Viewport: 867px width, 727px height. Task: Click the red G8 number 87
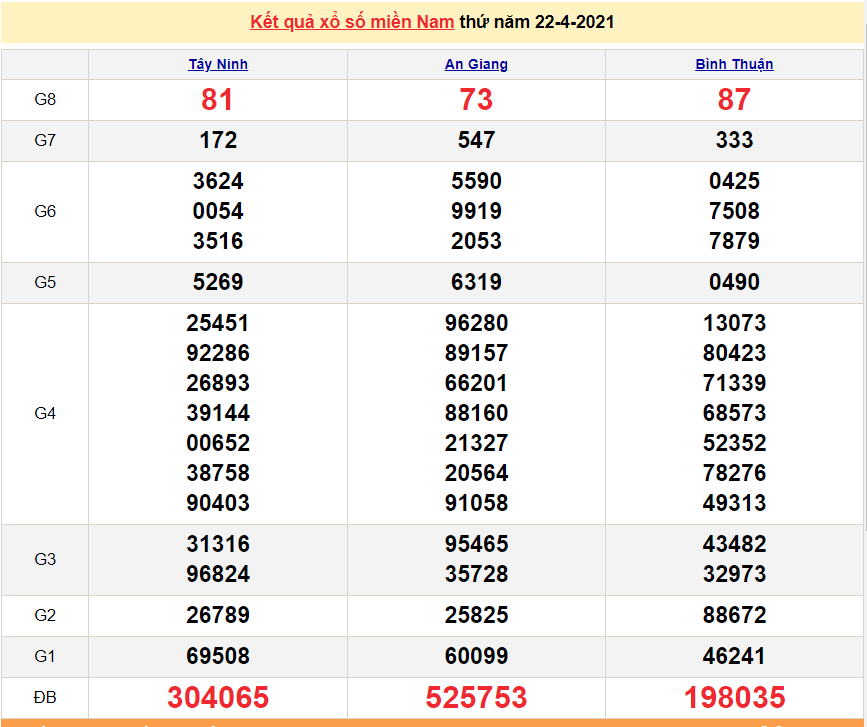[x=734, y=100]
